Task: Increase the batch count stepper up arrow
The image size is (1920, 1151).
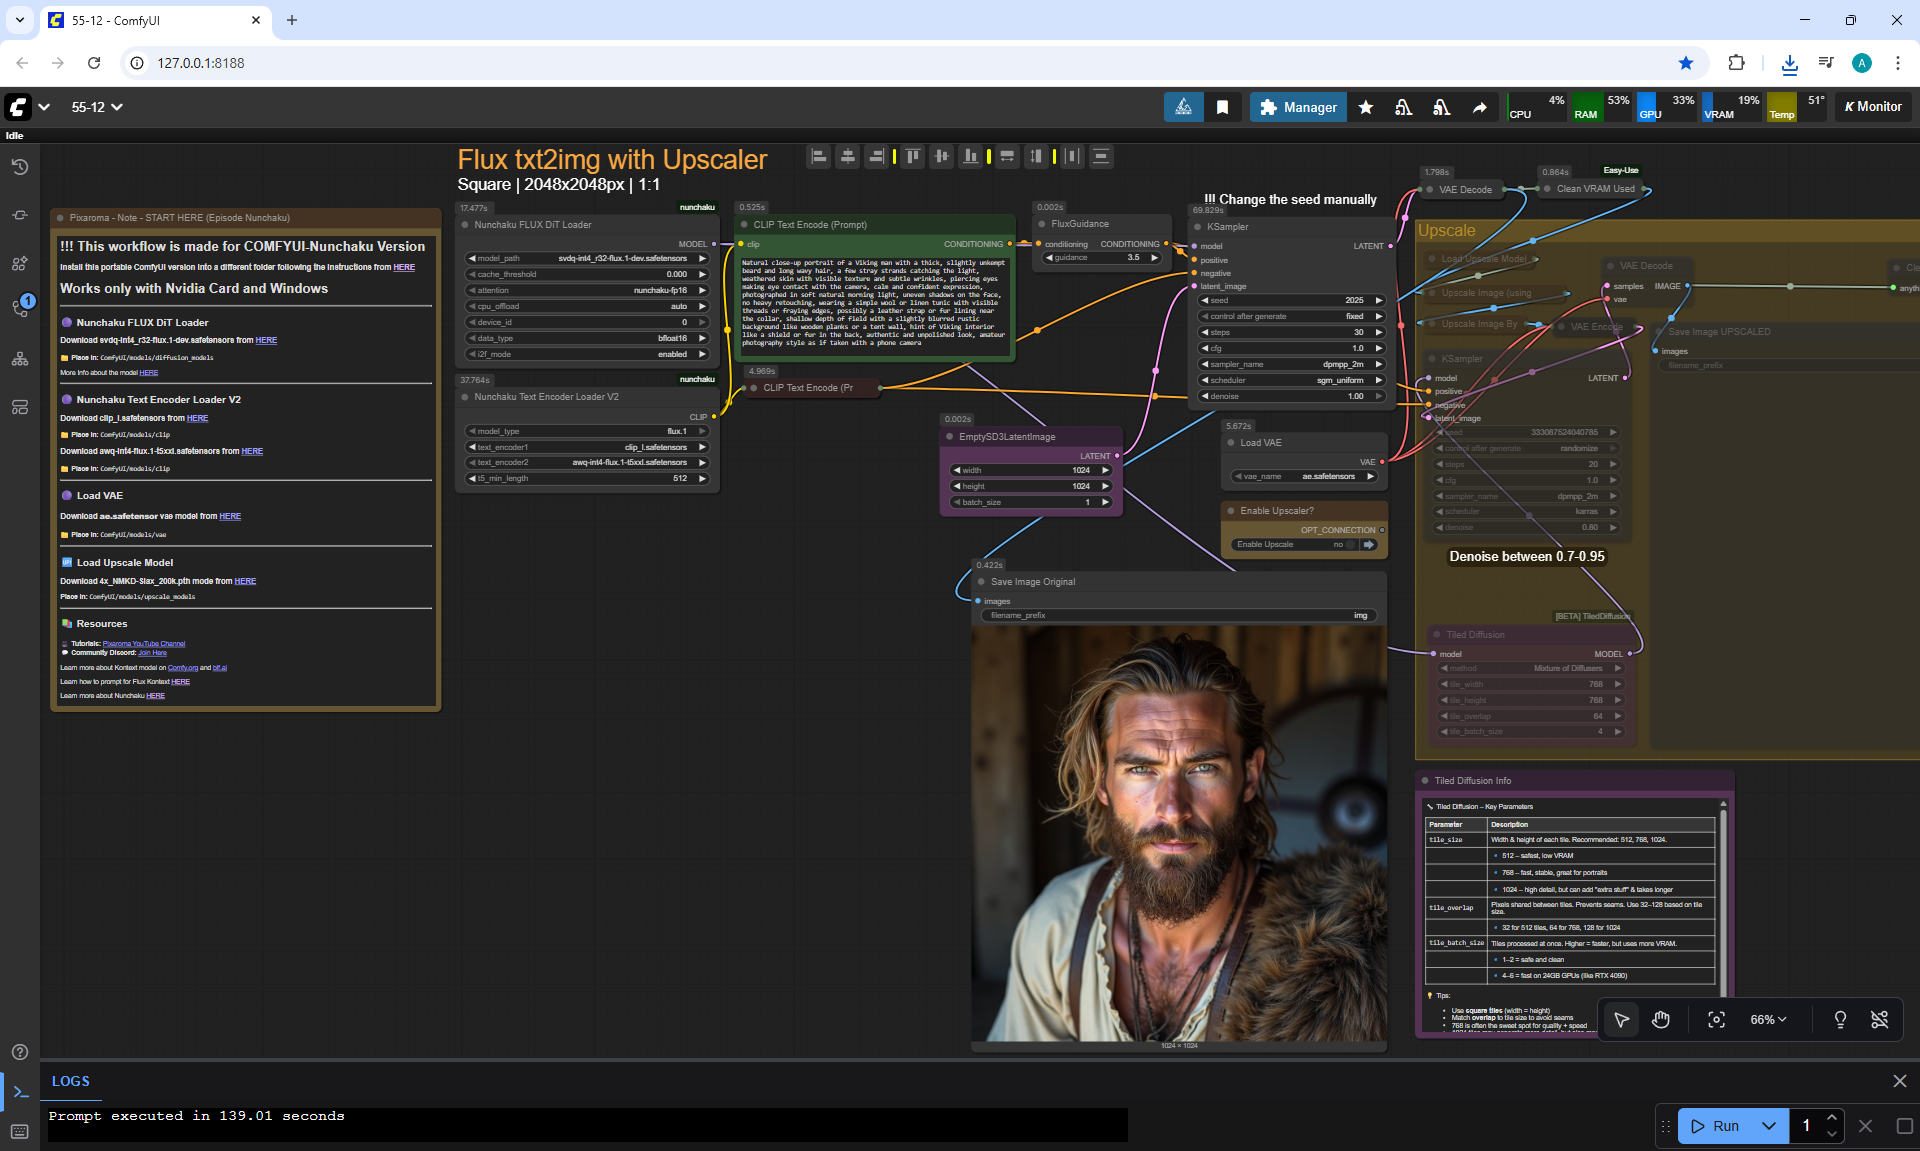Action: pyautogui.click(x=1831, y=1118)
